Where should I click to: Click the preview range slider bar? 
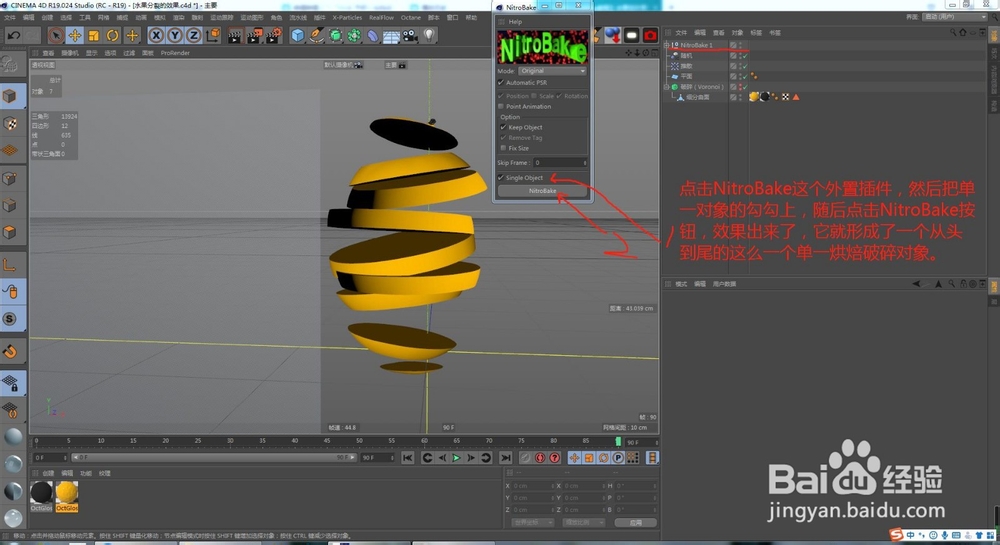[x=214, y=458]
